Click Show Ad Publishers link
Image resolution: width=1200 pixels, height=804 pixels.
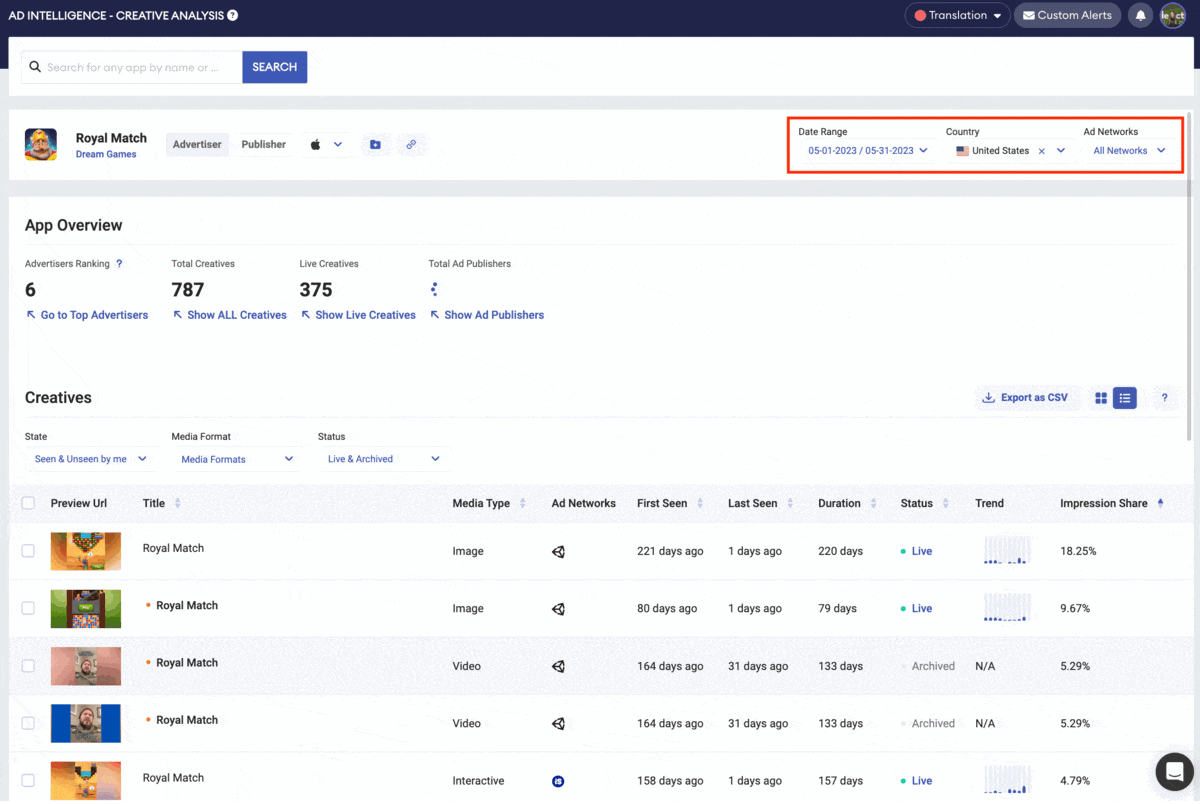pyautogui.click(x=487, y=315)
